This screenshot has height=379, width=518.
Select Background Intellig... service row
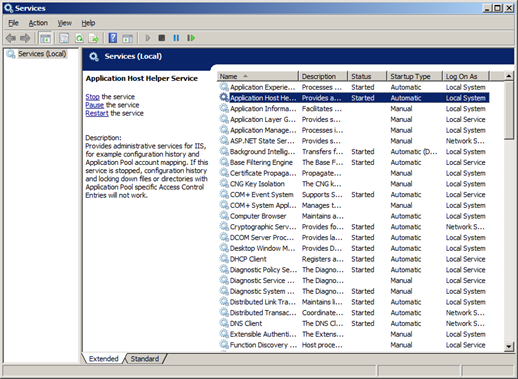pyautogui.click(x=354, y=151)
